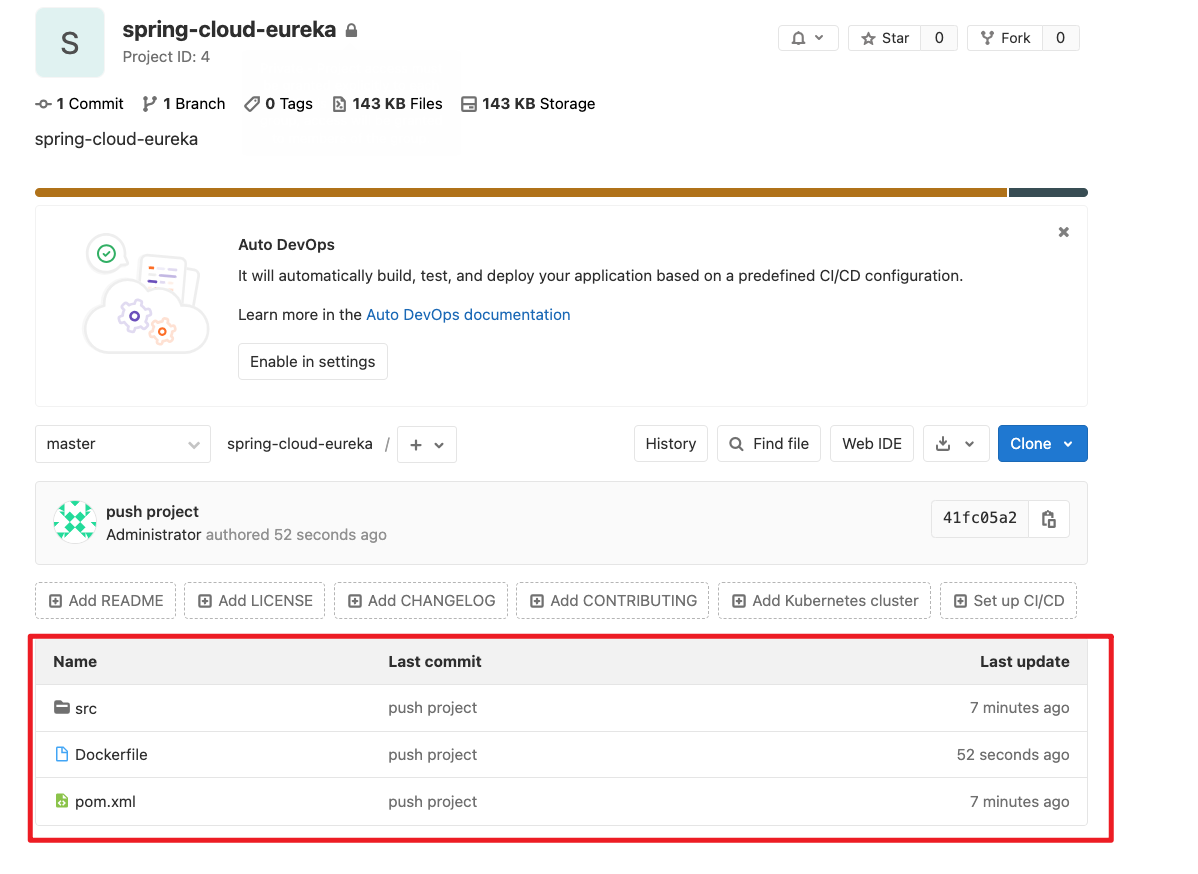The height and width of the screenshot is (874, 1198).
Task: Open the notification bell dropdown
Action: (808, 38)
